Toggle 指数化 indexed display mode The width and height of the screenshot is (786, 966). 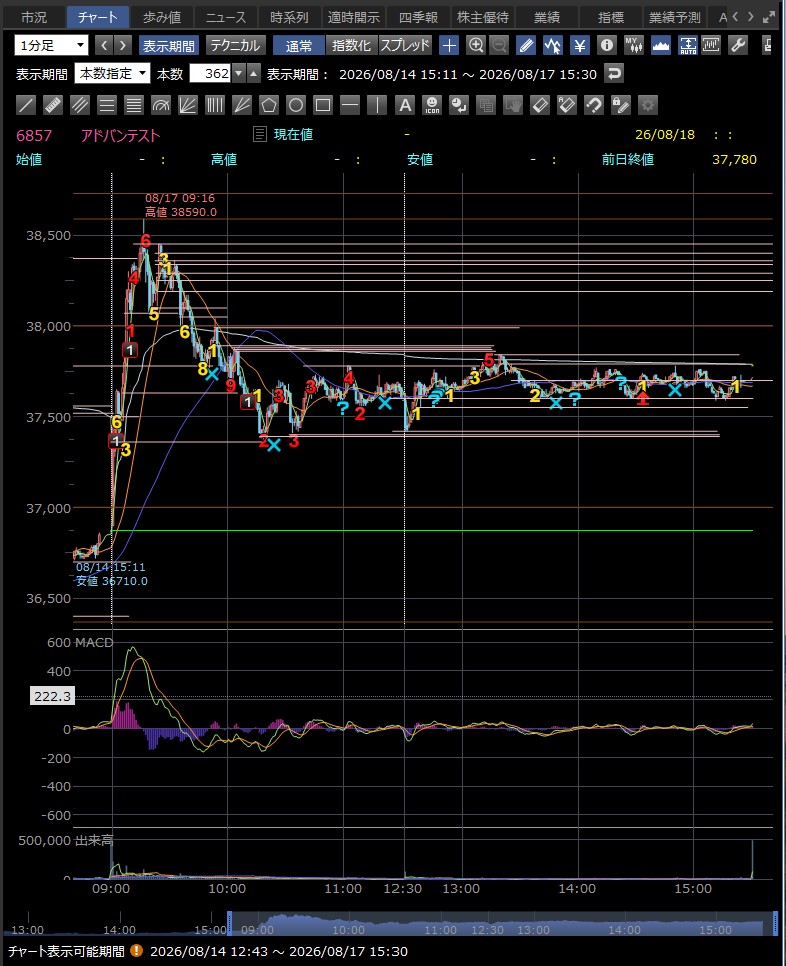(x=351, y=46)
